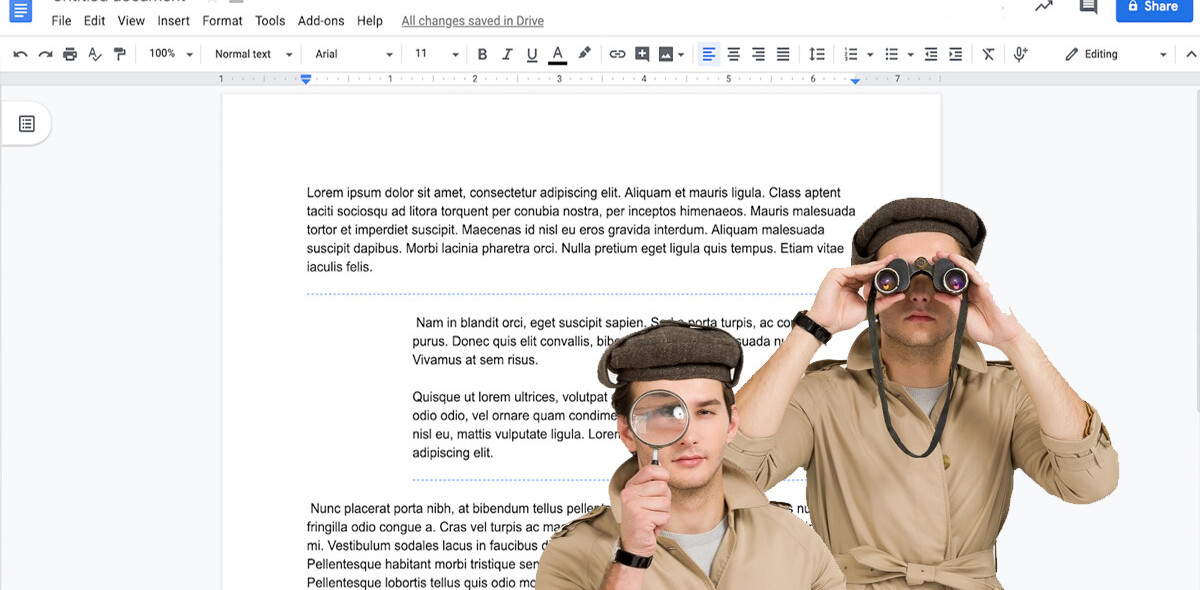Click the blue Share button
The image size is (1200, 590).
point(1153,8)
